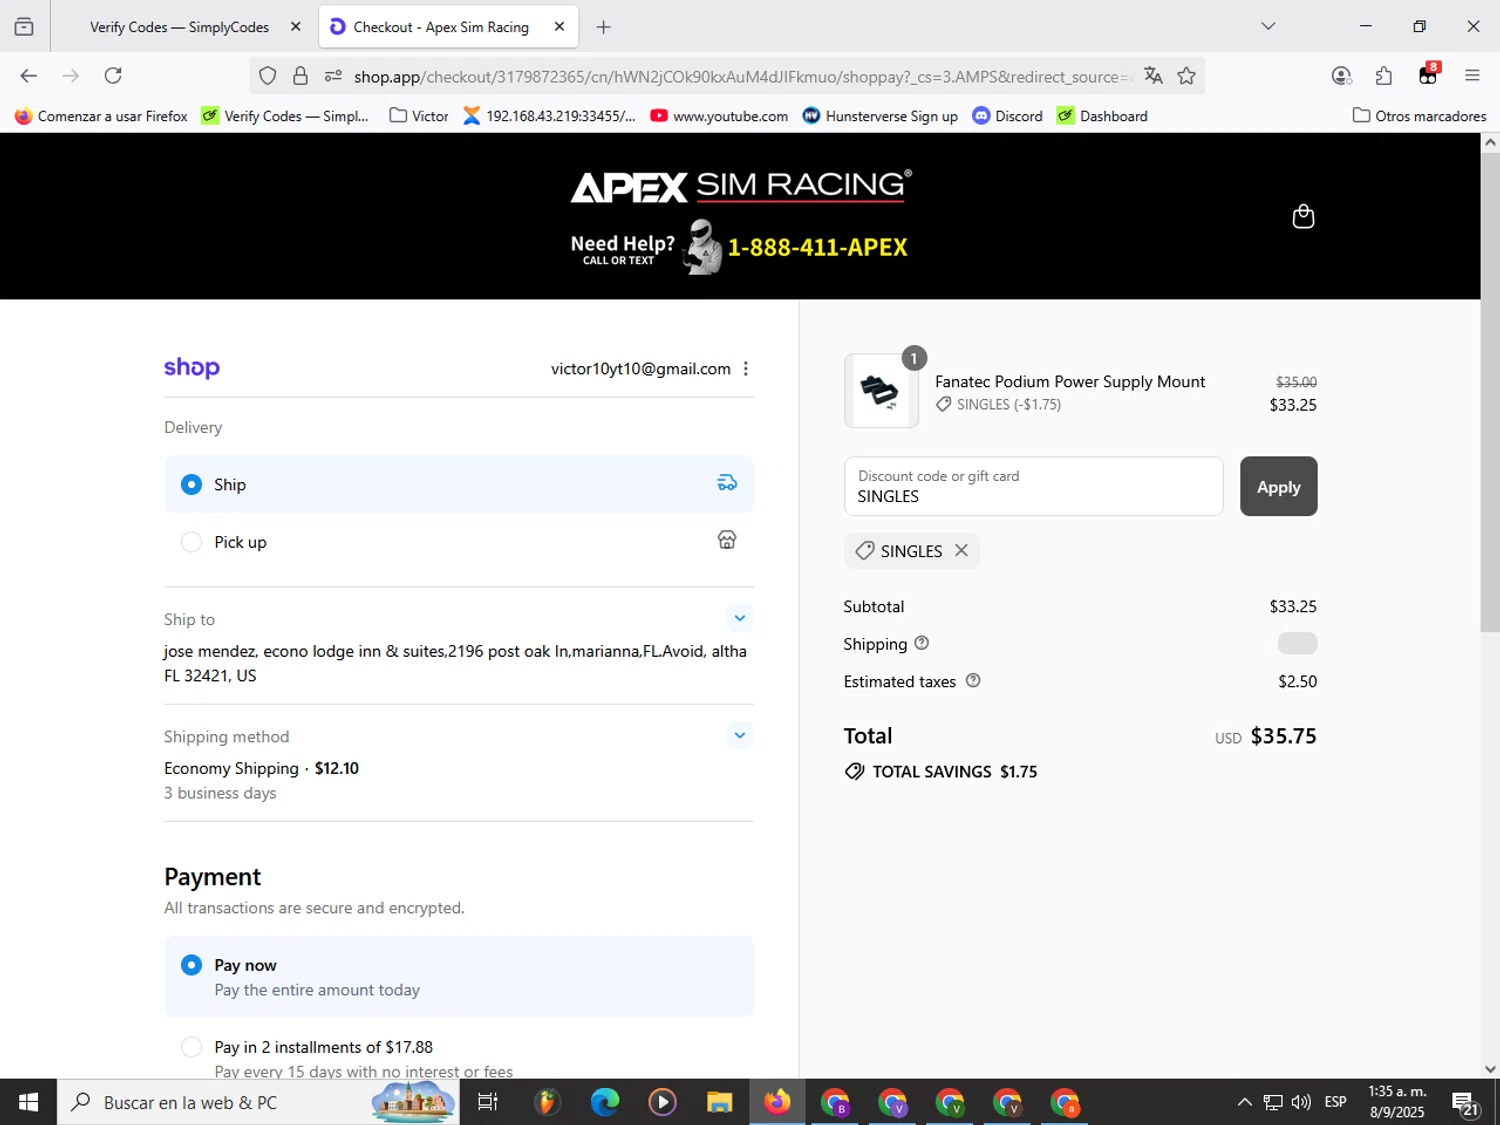Launch Microsoft Edge from taskbar
This screenshot has height=1125, width=1500.
(605, 1102)
